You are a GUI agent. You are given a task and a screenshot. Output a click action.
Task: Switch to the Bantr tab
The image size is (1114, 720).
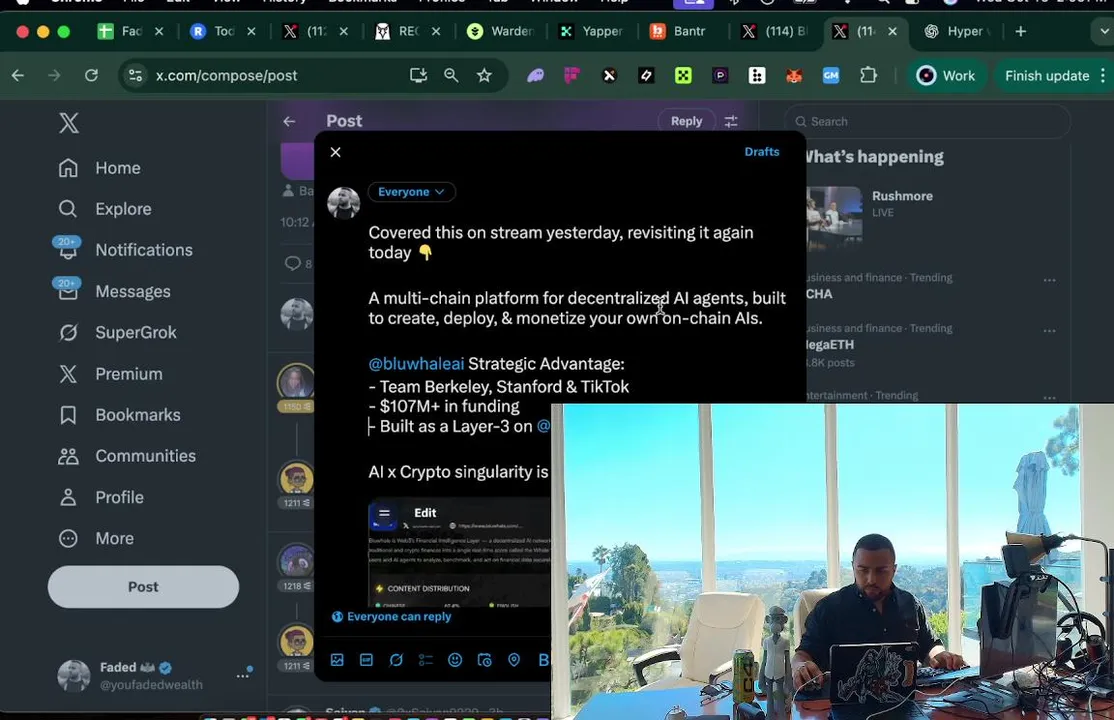pyautogui.click(x=679, y=31)
